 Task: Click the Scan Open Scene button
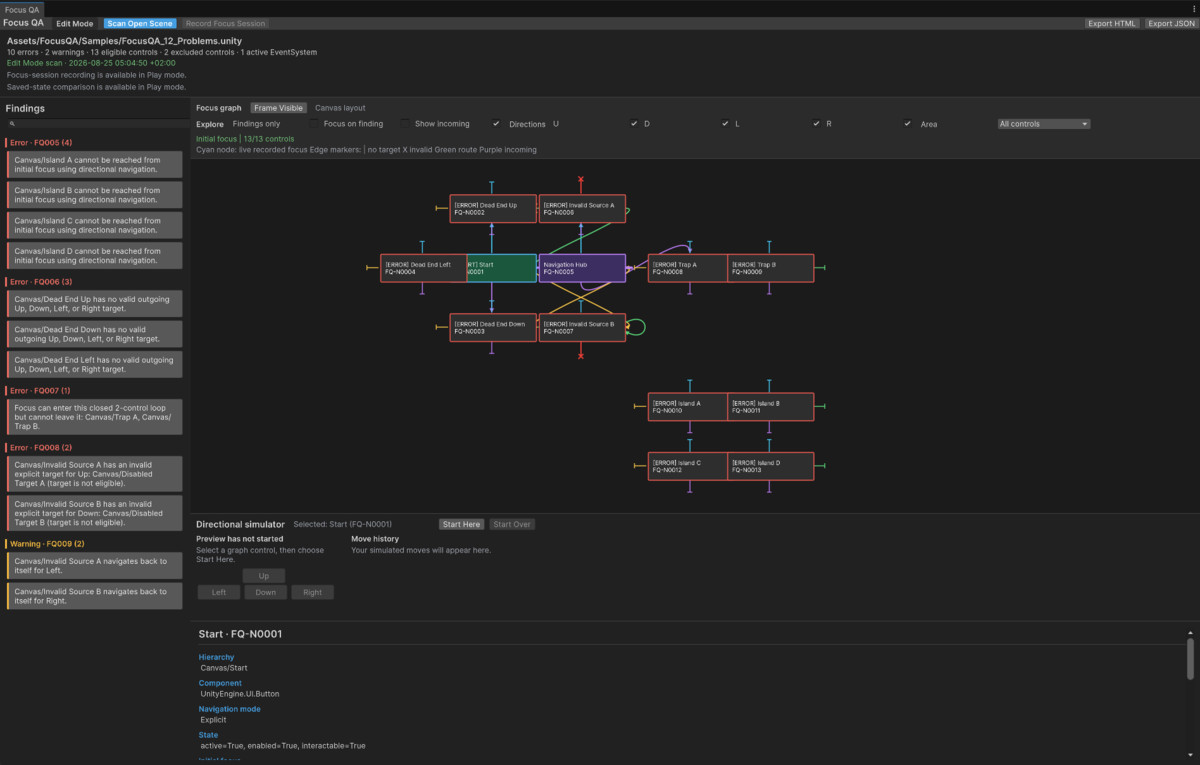(x=139, y=23)
